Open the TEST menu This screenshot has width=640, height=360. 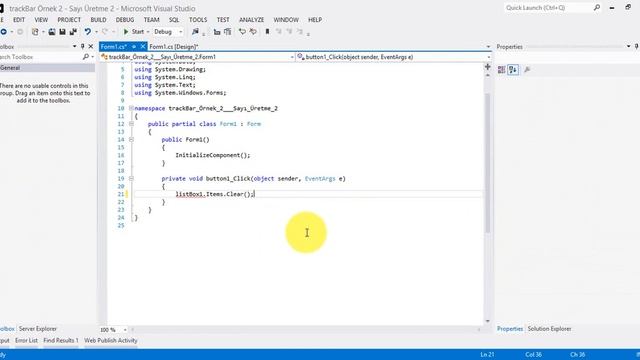223,20
